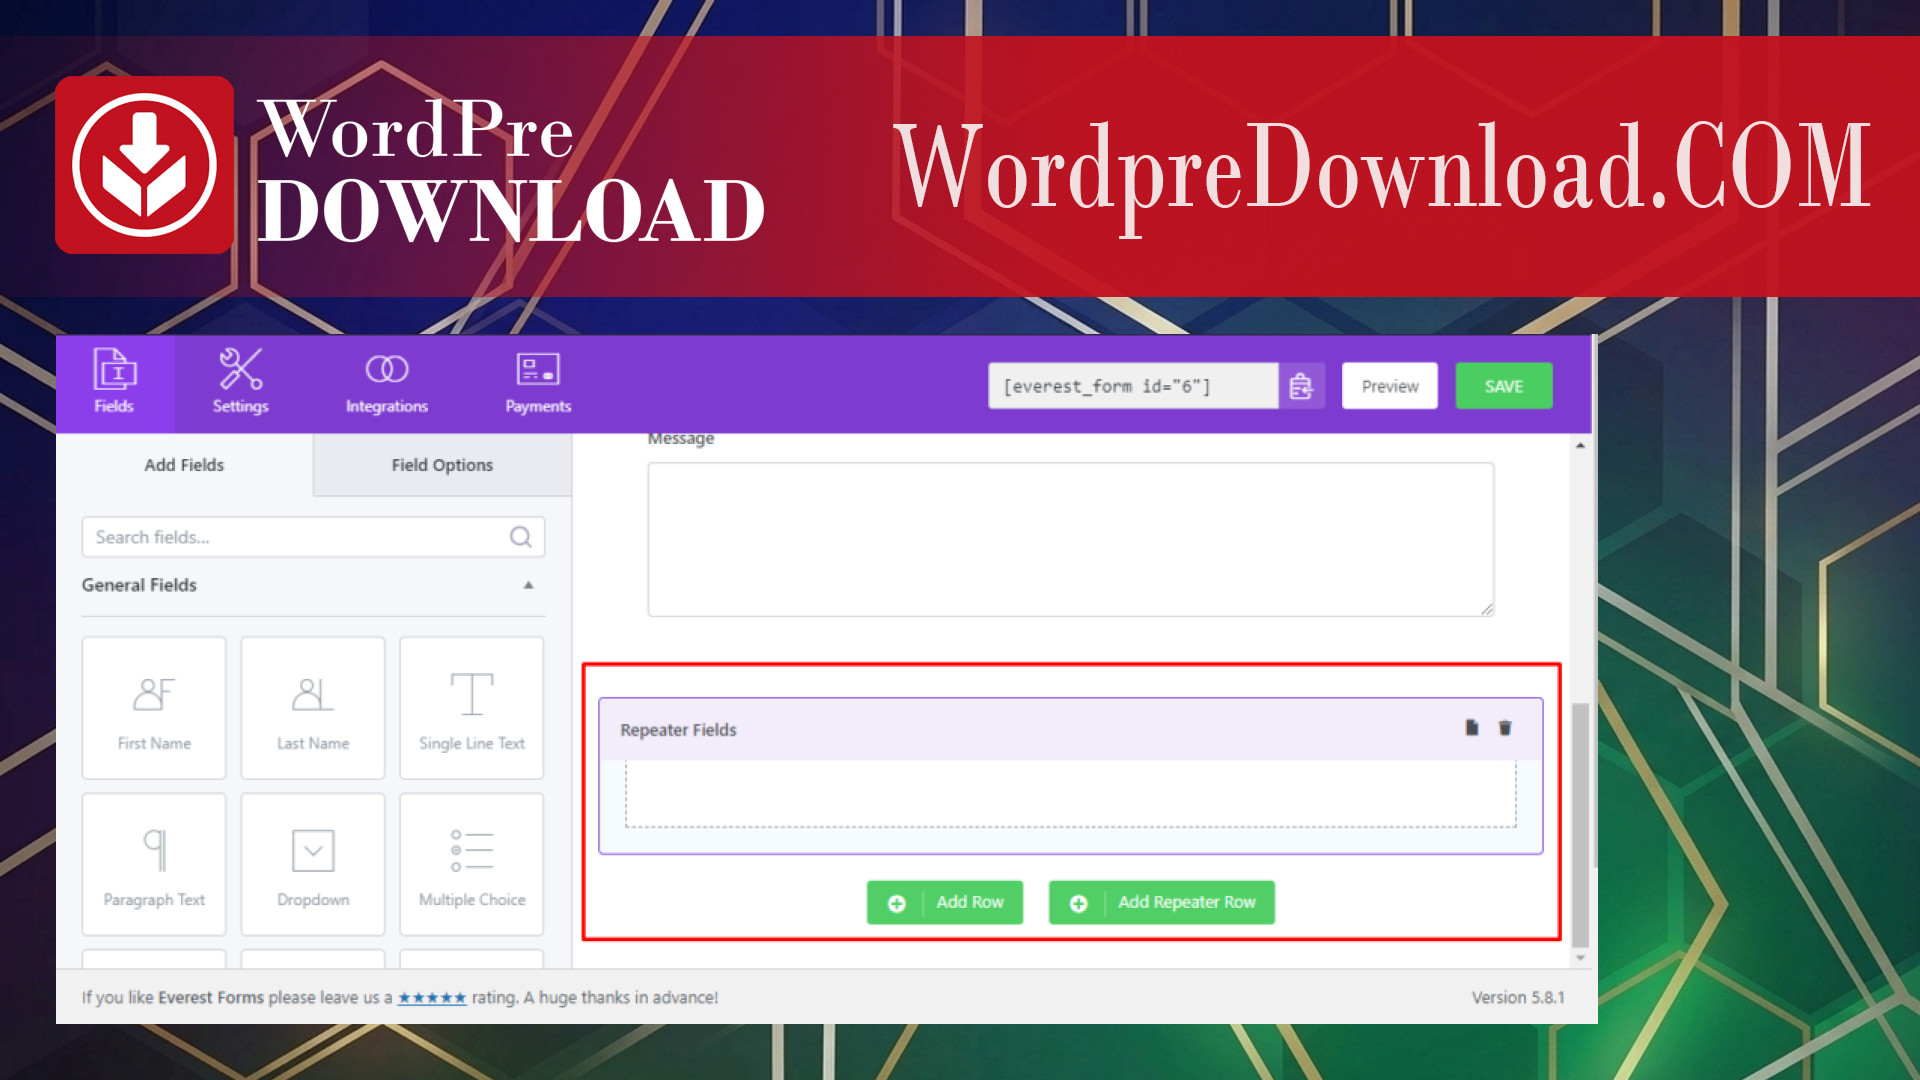Click the shortcode text field

(x=1133, y=387)
